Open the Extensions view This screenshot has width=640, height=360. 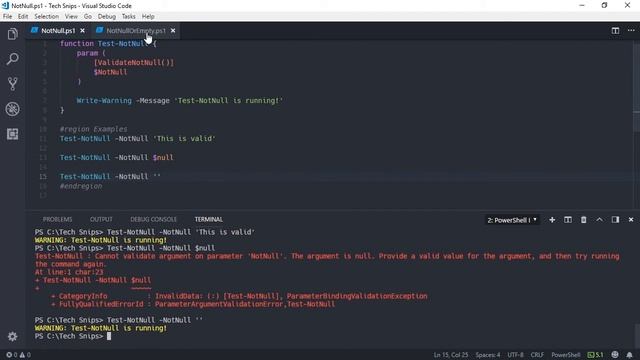click(x=13, y=134)
